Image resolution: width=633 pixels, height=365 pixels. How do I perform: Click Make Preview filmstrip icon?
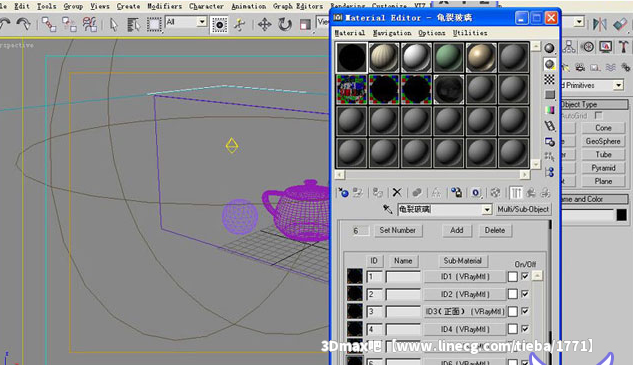pyautogui.click(x=549, y=126)
